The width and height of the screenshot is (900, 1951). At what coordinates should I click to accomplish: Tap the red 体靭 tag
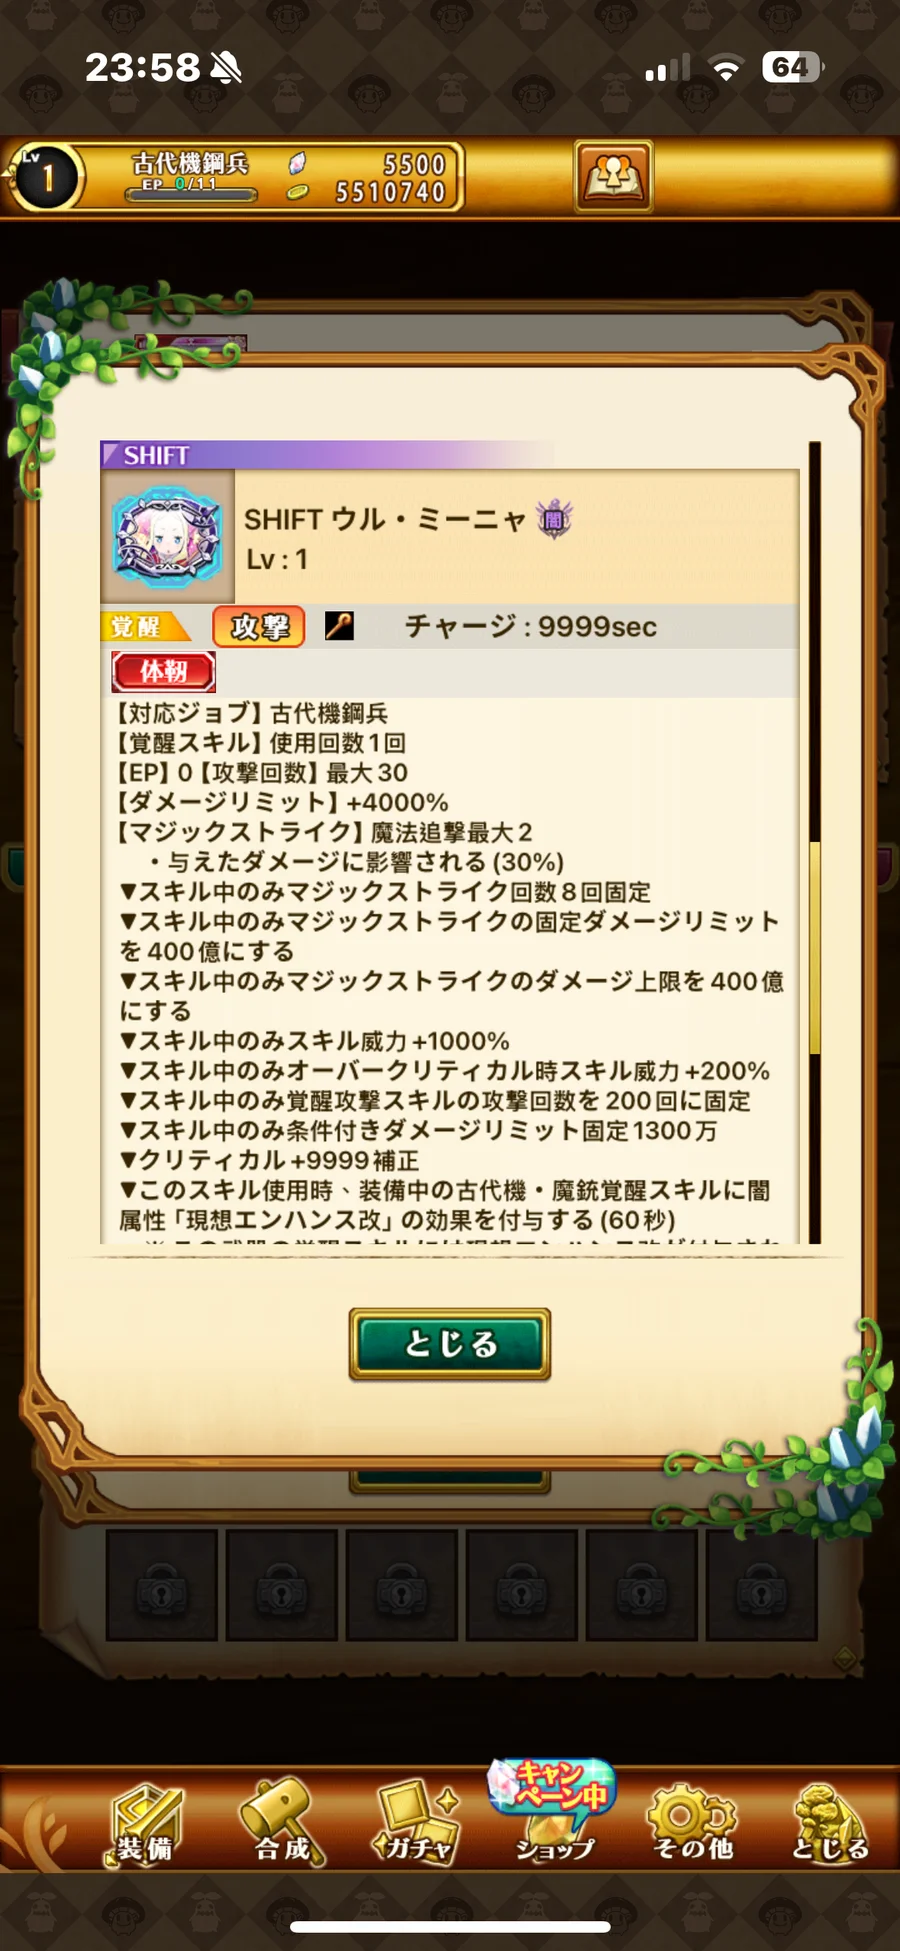tap(163, 672)
